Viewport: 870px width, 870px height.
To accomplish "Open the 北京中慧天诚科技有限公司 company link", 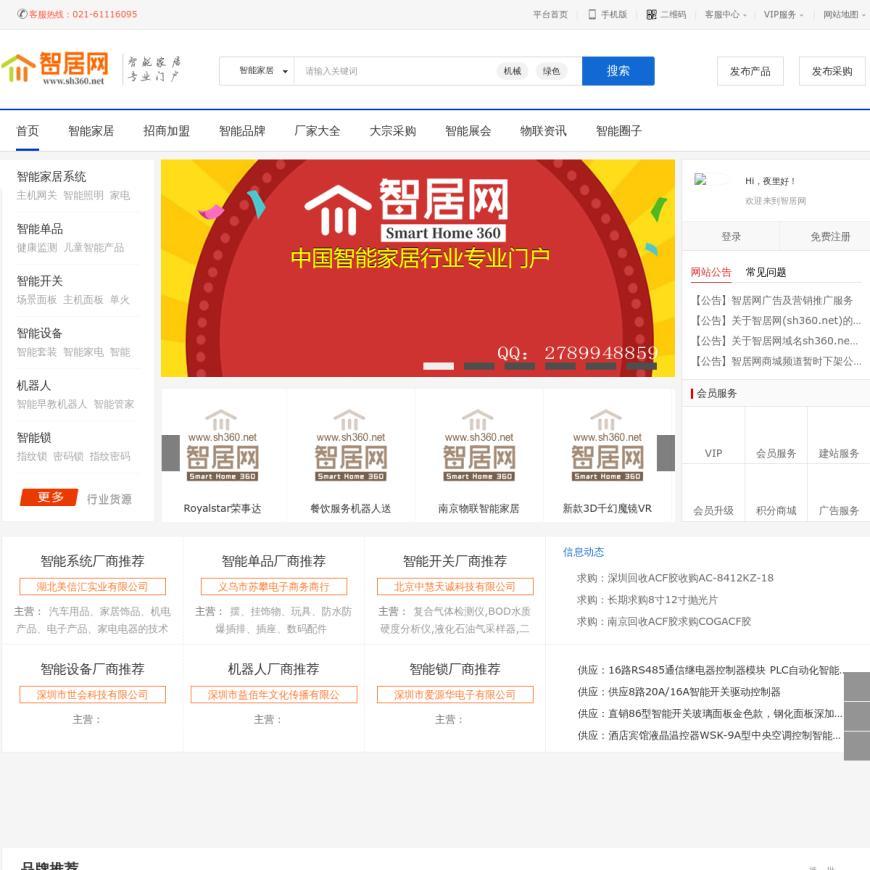I will coord(455,586).
